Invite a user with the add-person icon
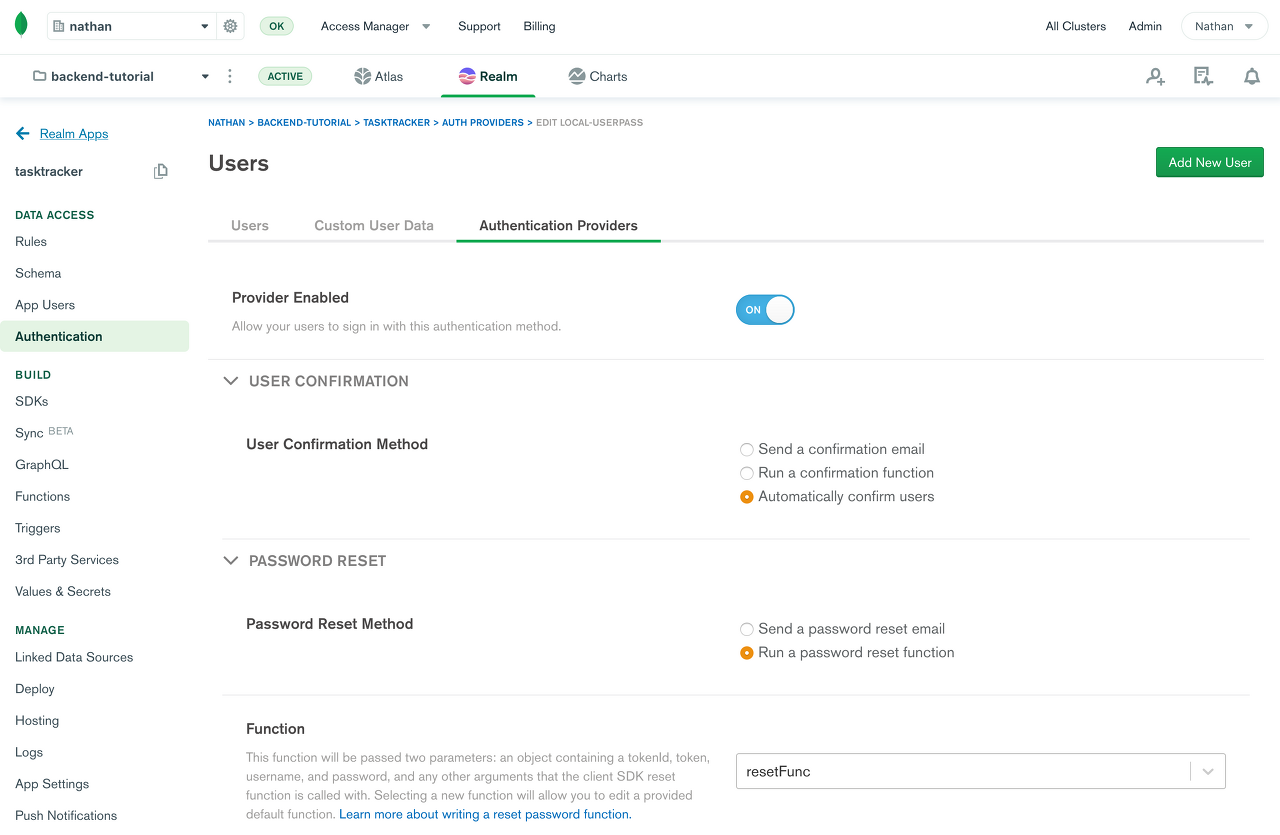1280x835 pixels. 1156,76
